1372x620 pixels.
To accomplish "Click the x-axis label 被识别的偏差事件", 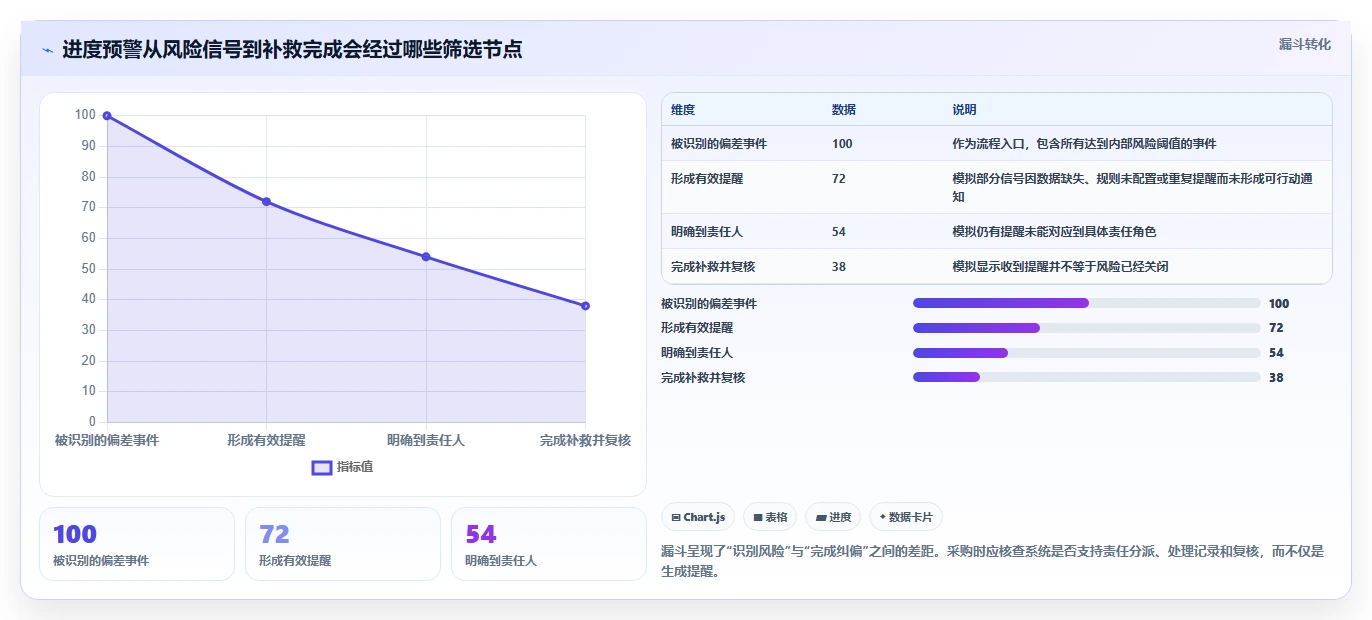I will point(107,440).
